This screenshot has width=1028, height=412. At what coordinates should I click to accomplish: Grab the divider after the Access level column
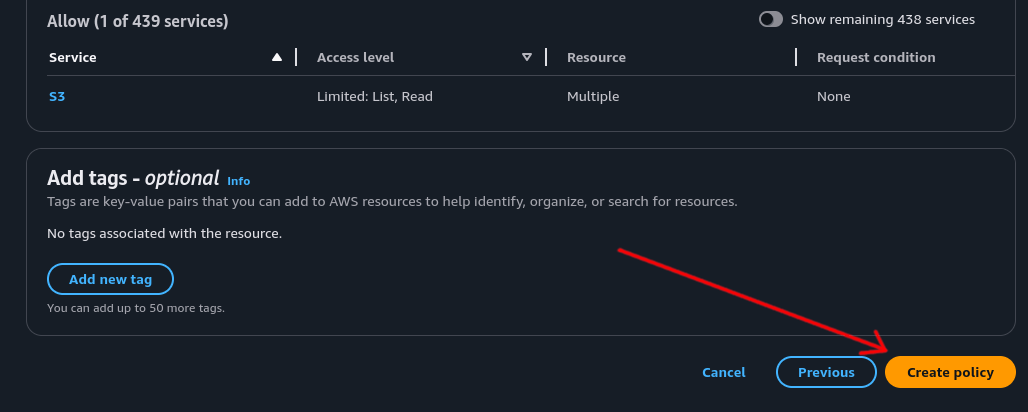click(546, 57)
